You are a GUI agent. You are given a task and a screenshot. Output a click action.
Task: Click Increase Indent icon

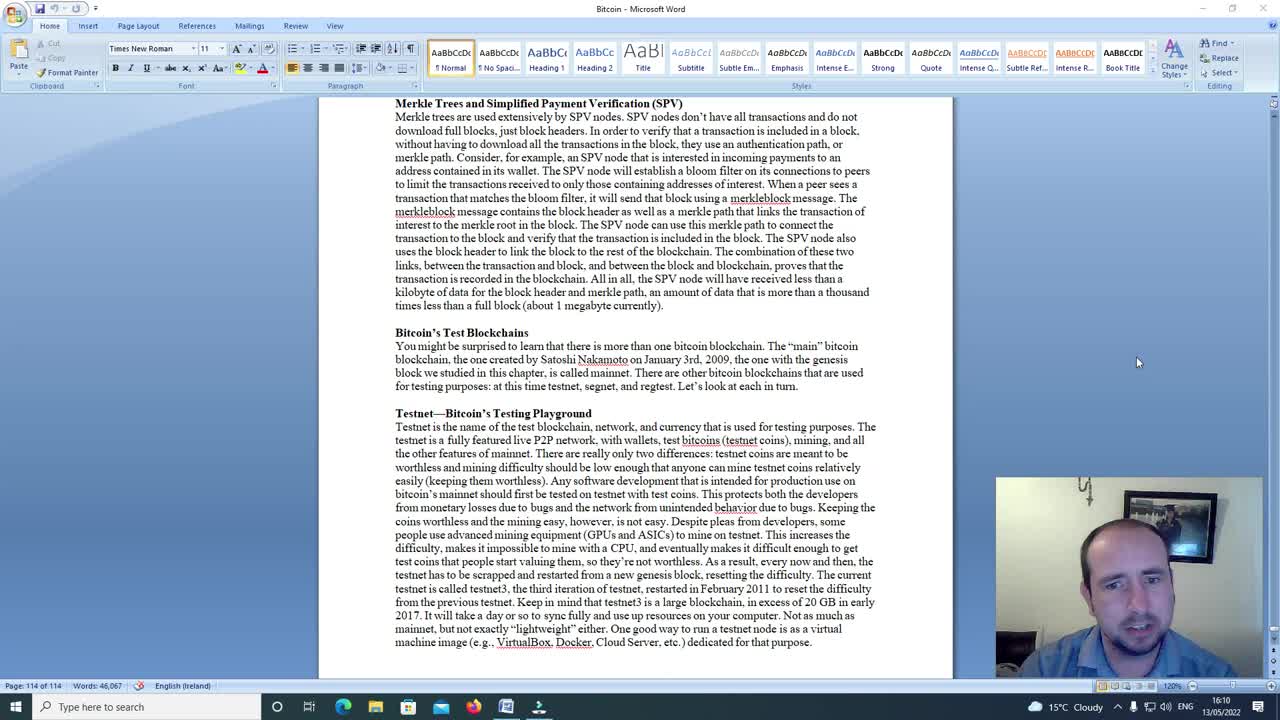pyautogui.click(x=376, y=48)
